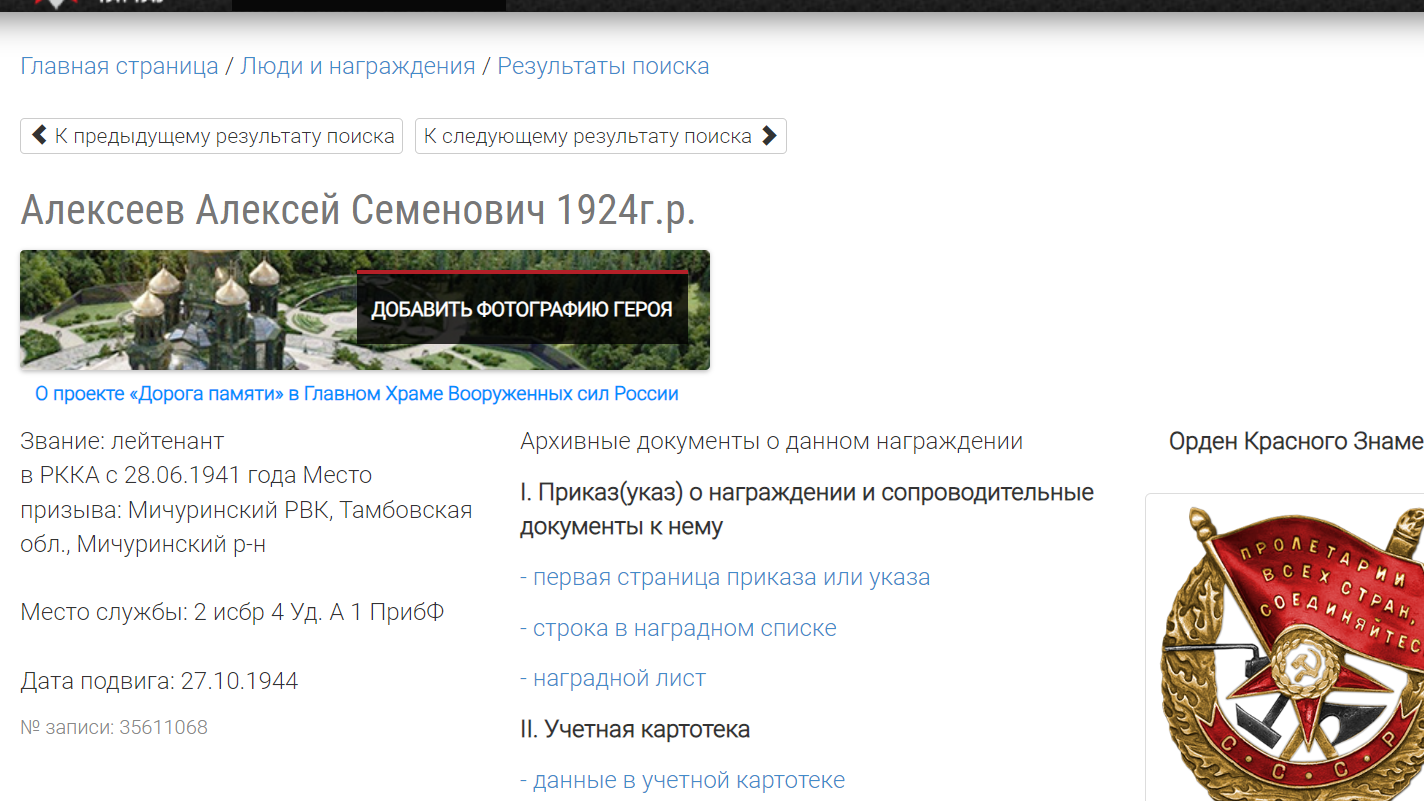
Task: Go to Главная страница breadcrumb
Action: point(119,67)
